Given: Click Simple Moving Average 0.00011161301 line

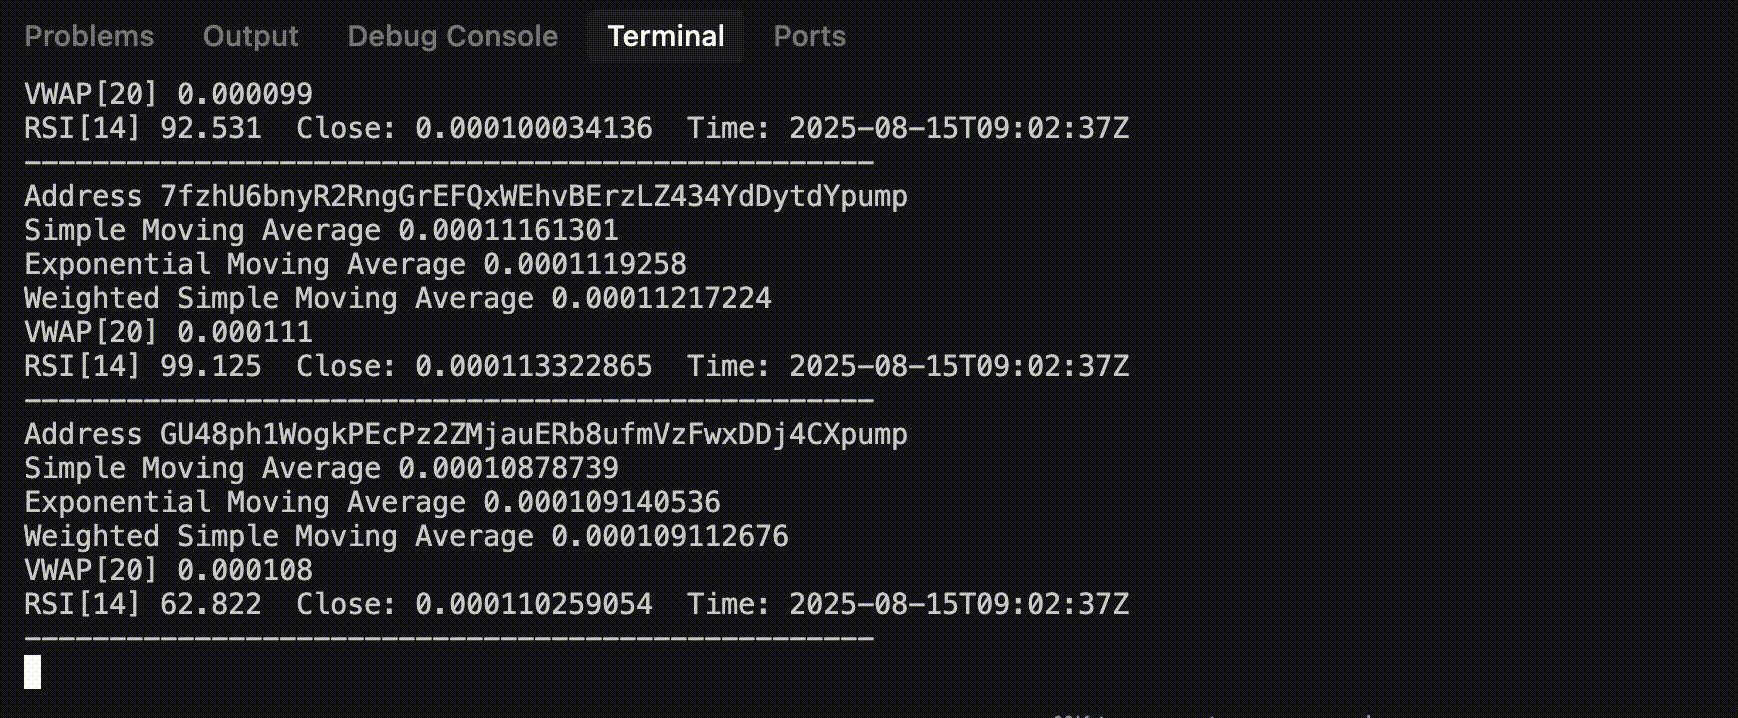Looking at the screenshot, I should (321, 230).
